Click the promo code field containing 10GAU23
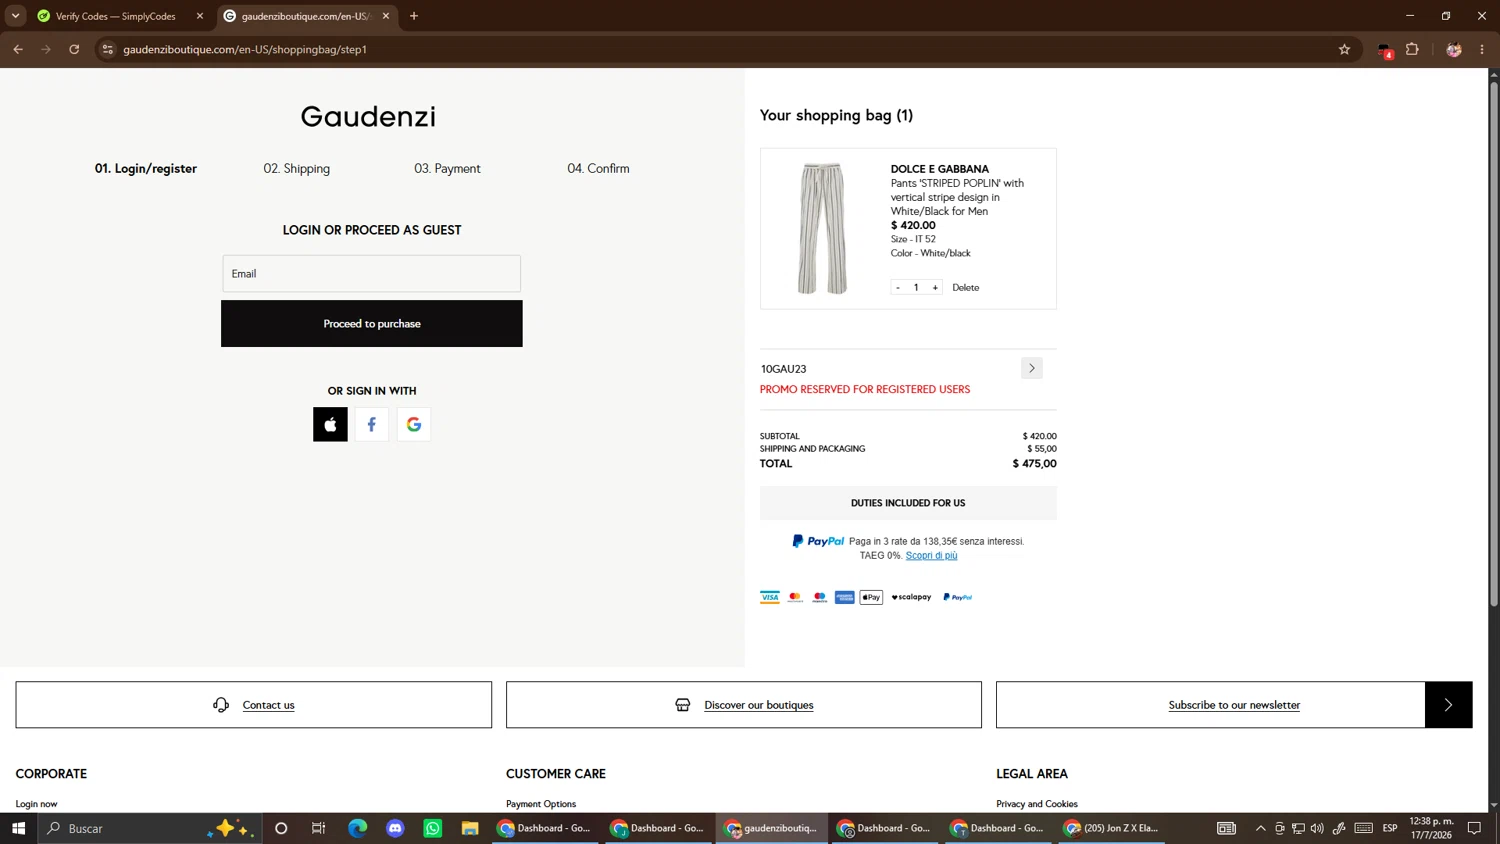The width and height of the screenshot is (1500, 844). pos(890,368)
